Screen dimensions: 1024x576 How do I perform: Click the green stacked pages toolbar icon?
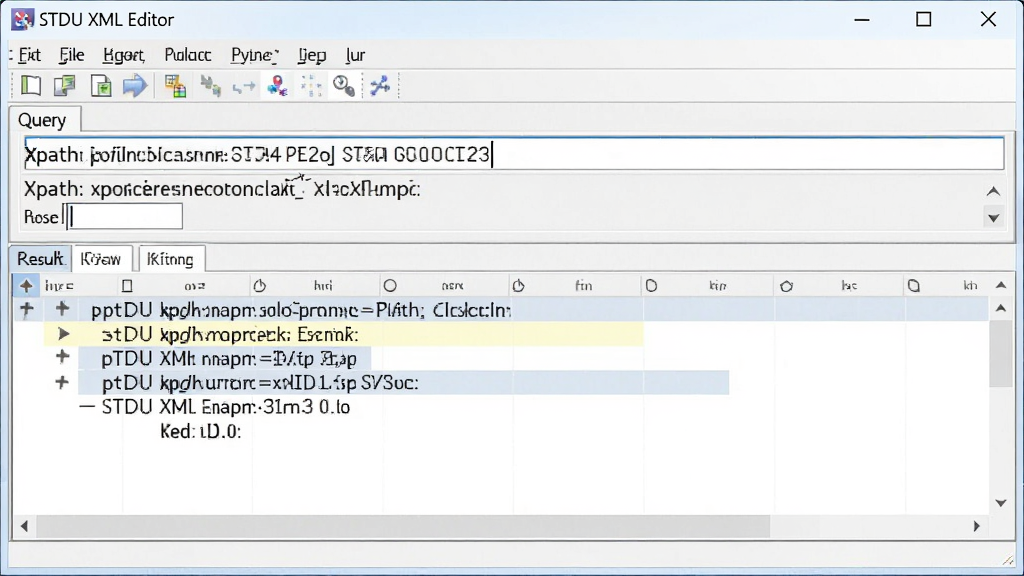(x=65, y=86)
